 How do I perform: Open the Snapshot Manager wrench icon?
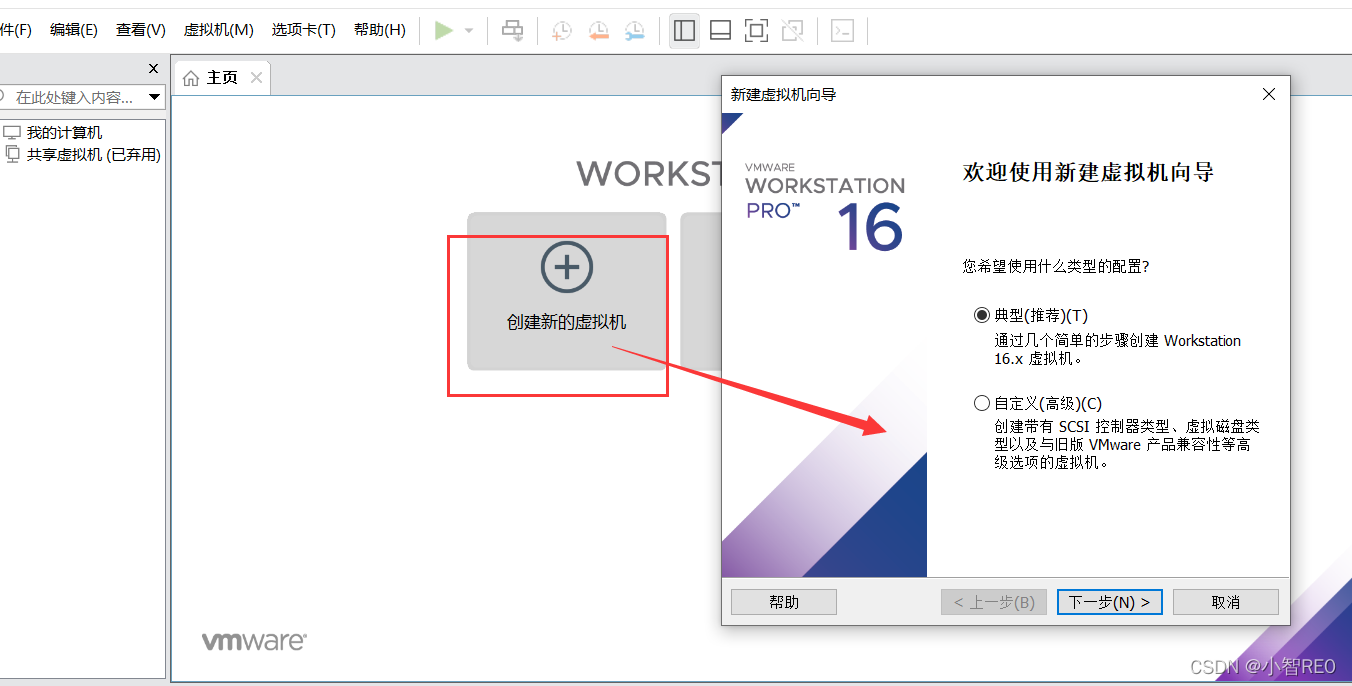coord(634,30)
